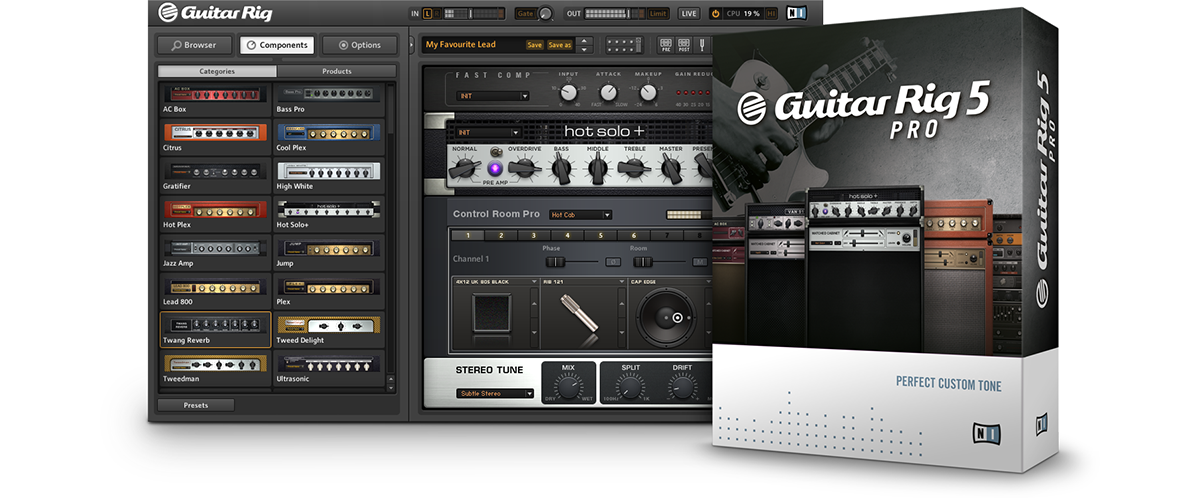Open the PRE tape deck
1200x498 pixels.
click(666, 45)
